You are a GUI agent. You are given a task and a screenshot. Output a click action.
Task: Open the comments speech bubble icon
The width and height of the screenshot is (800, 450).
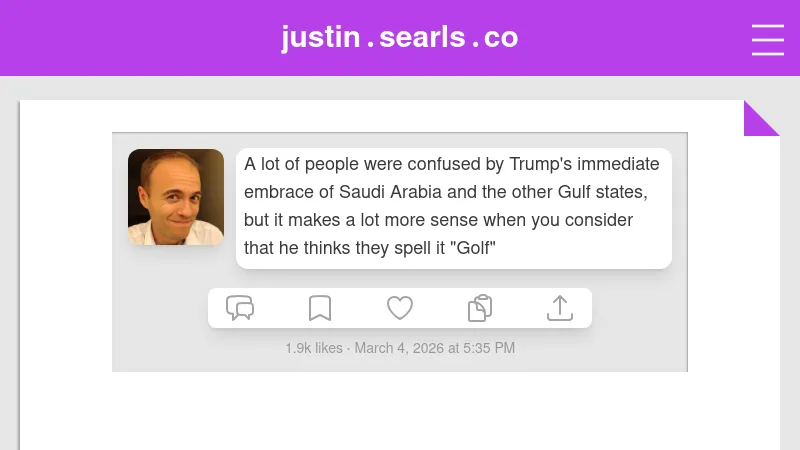coord(240,308)
